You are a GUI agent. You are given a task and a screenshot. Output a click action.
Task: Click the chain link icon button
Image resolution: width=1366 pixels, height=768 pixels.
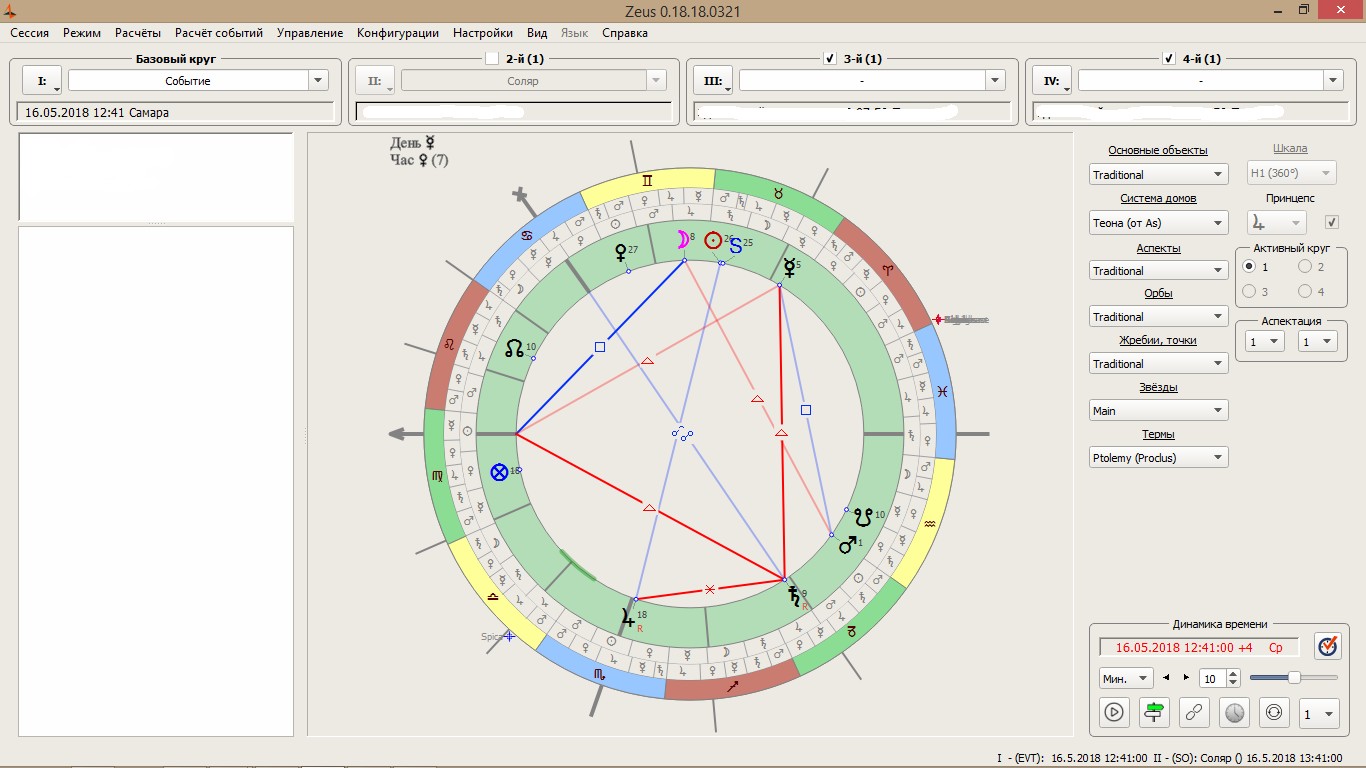(1194, 712)
